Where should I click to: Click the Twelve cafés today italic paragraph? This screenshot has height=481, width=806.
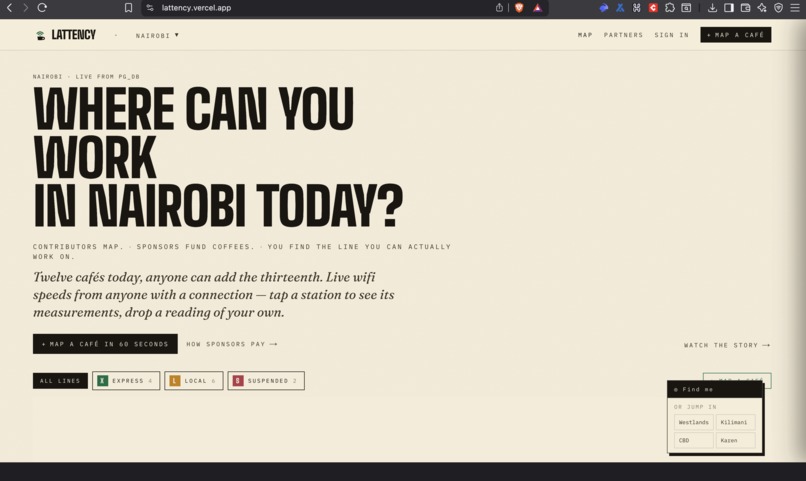point(213,295)
